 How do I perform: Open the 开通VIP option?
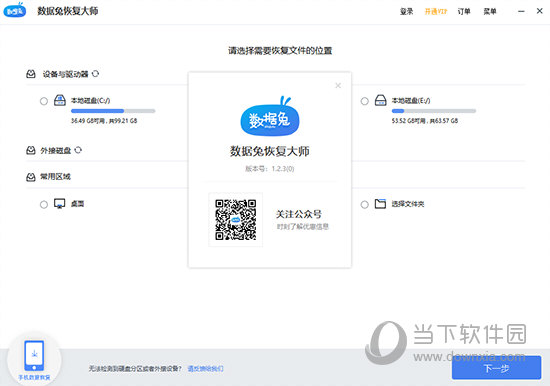point(436,12)
